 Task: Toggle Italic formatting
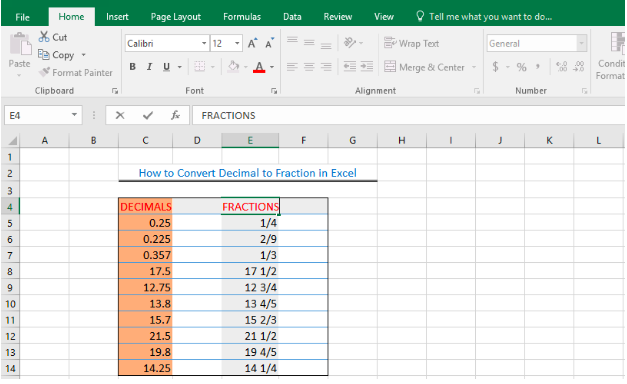(149, 66)
